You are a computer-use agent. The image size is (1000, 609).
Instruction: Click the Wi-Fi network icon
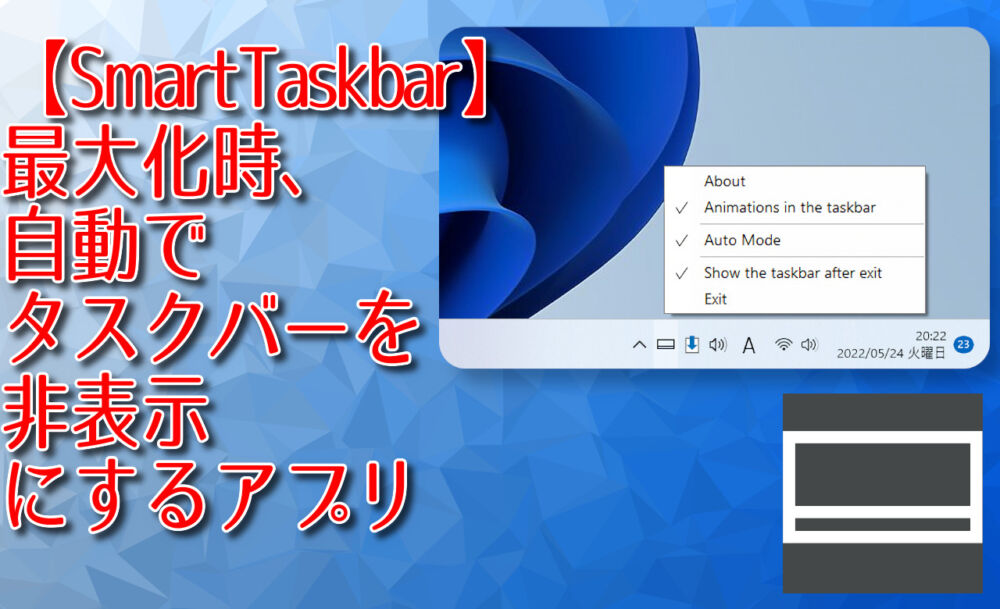tap(782, 343)
